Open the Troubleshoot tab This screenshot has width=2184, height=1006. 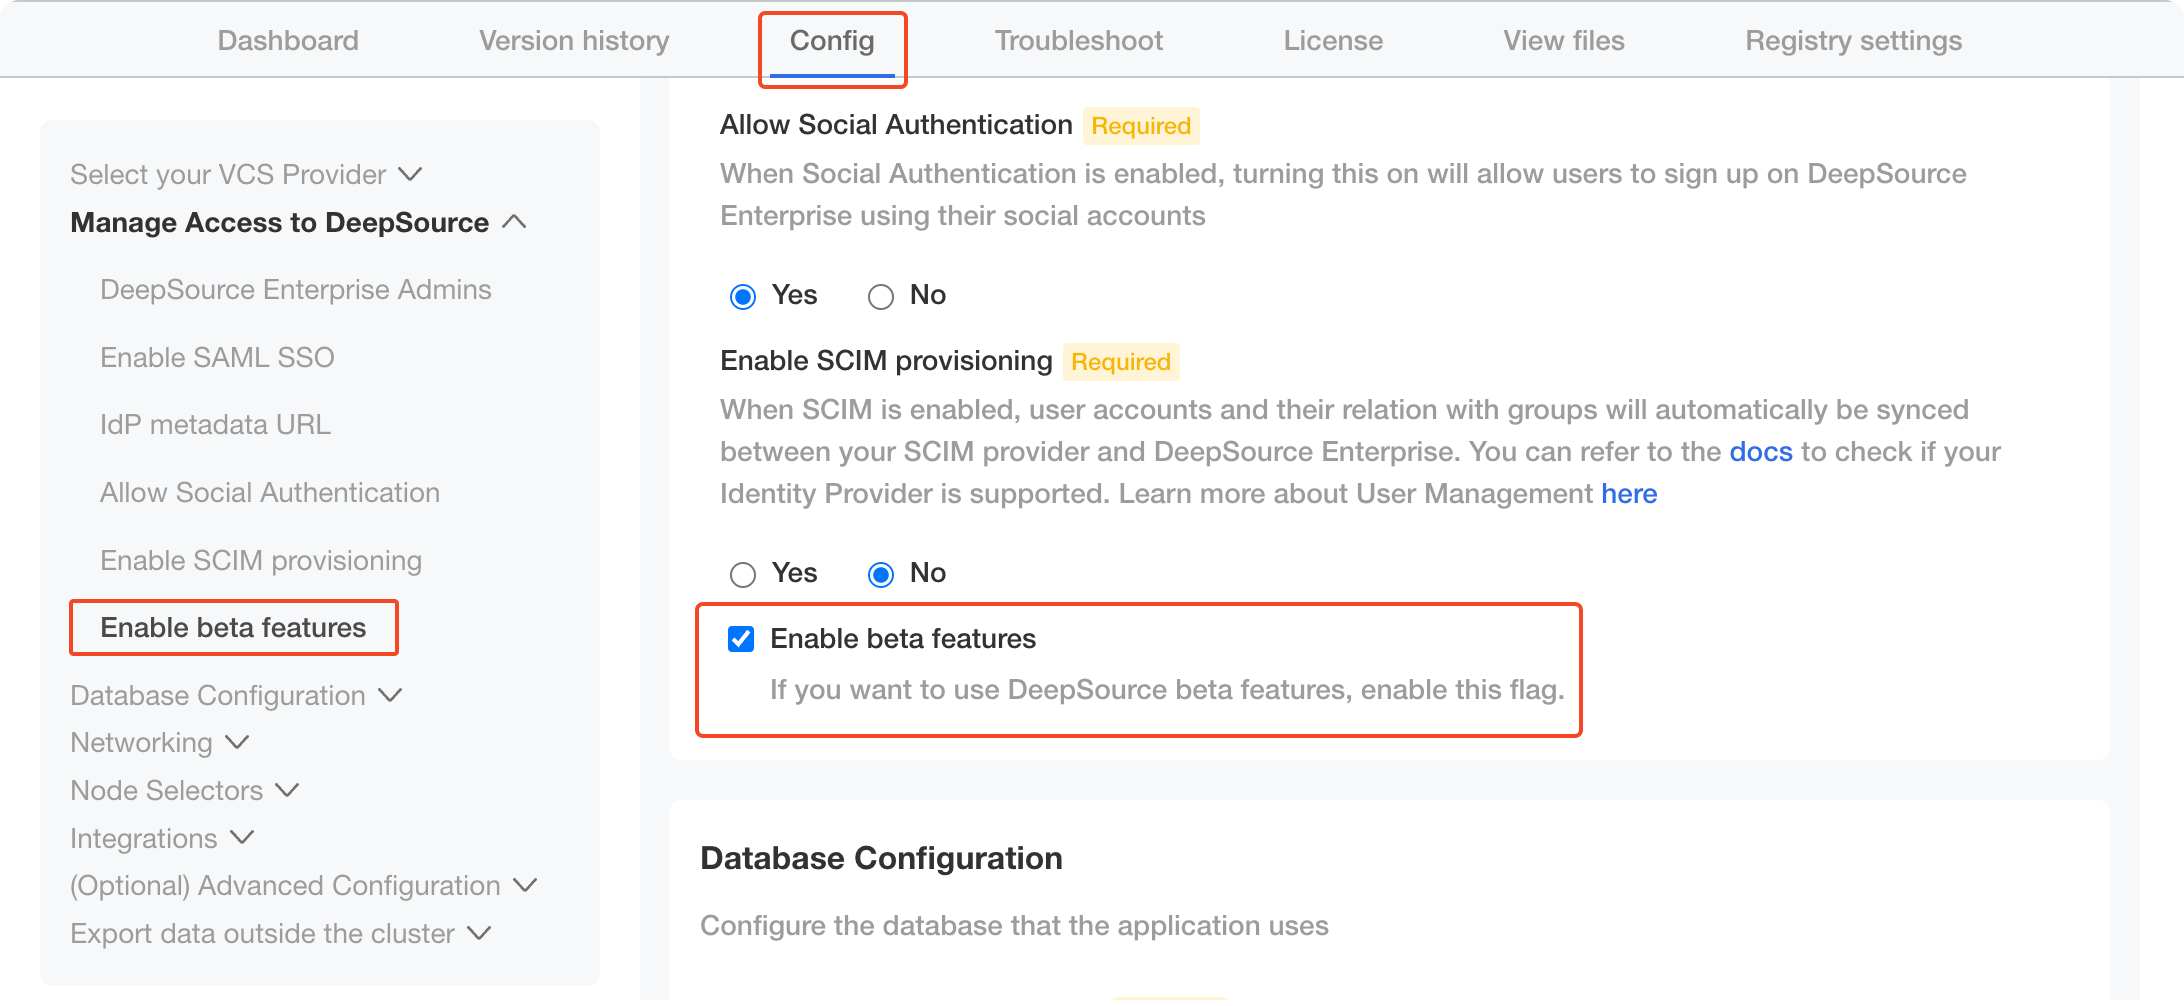click(1079, 41)
